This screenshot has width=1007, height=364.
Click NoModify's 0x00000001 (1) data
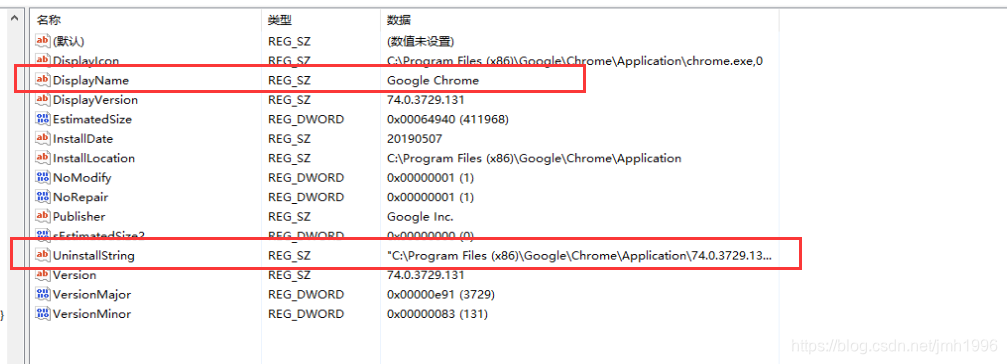(430, 177)
